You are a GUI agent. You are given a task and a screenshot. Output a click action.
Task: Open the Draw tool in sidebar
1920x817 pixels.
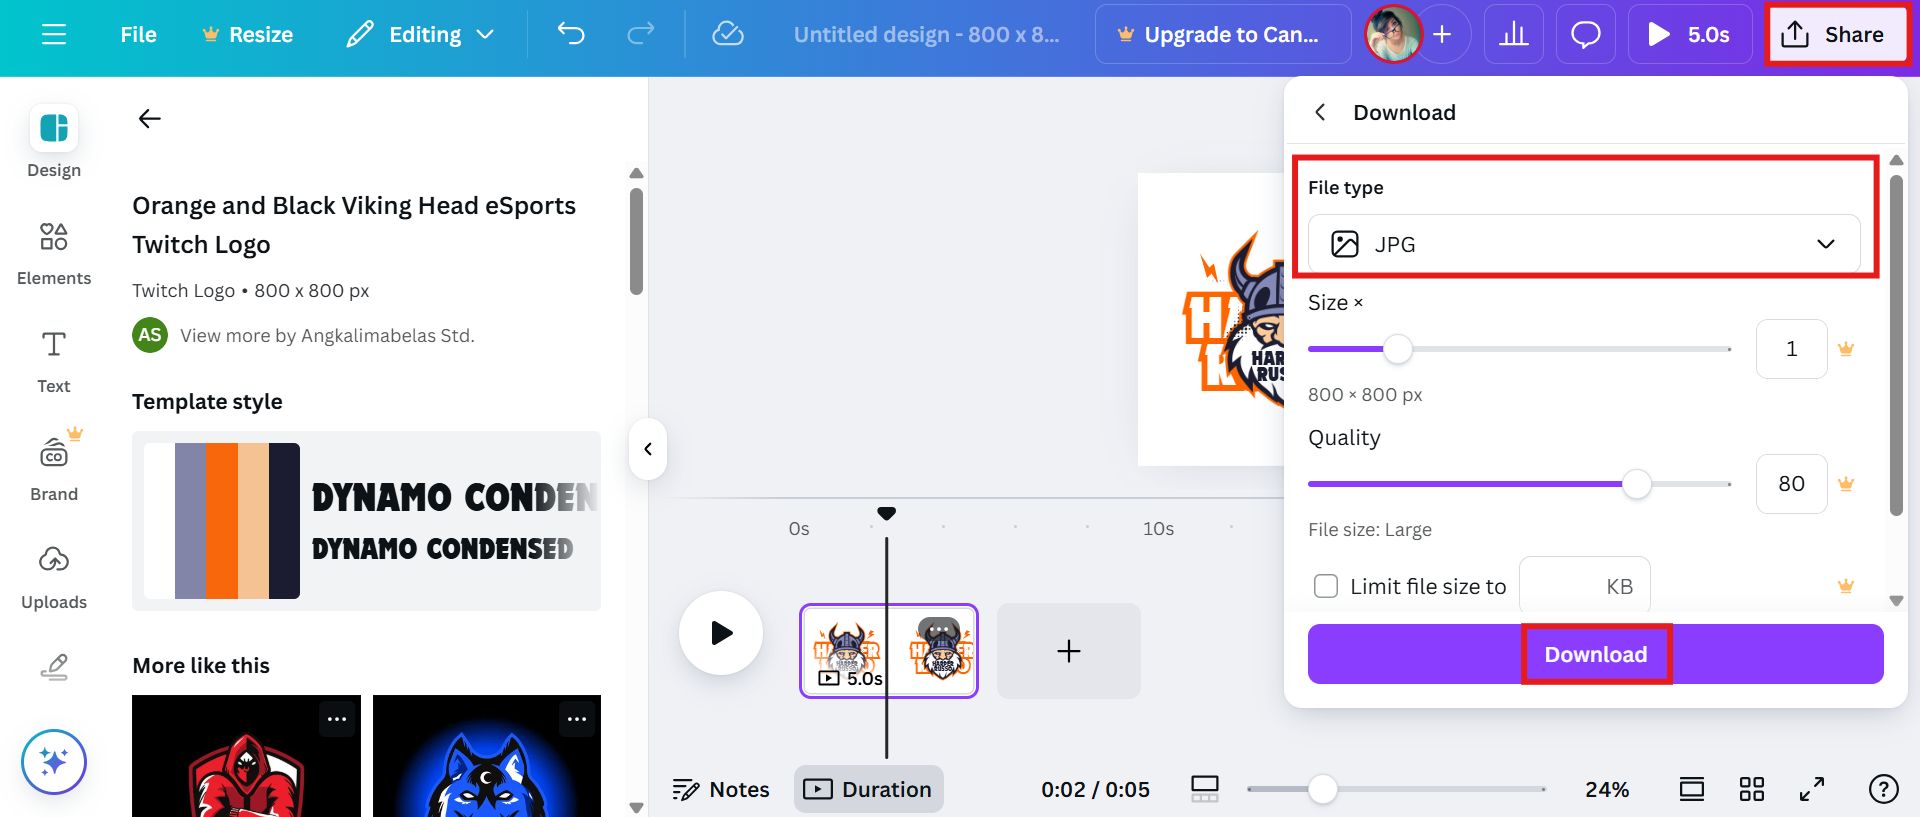tap(54, 667)
